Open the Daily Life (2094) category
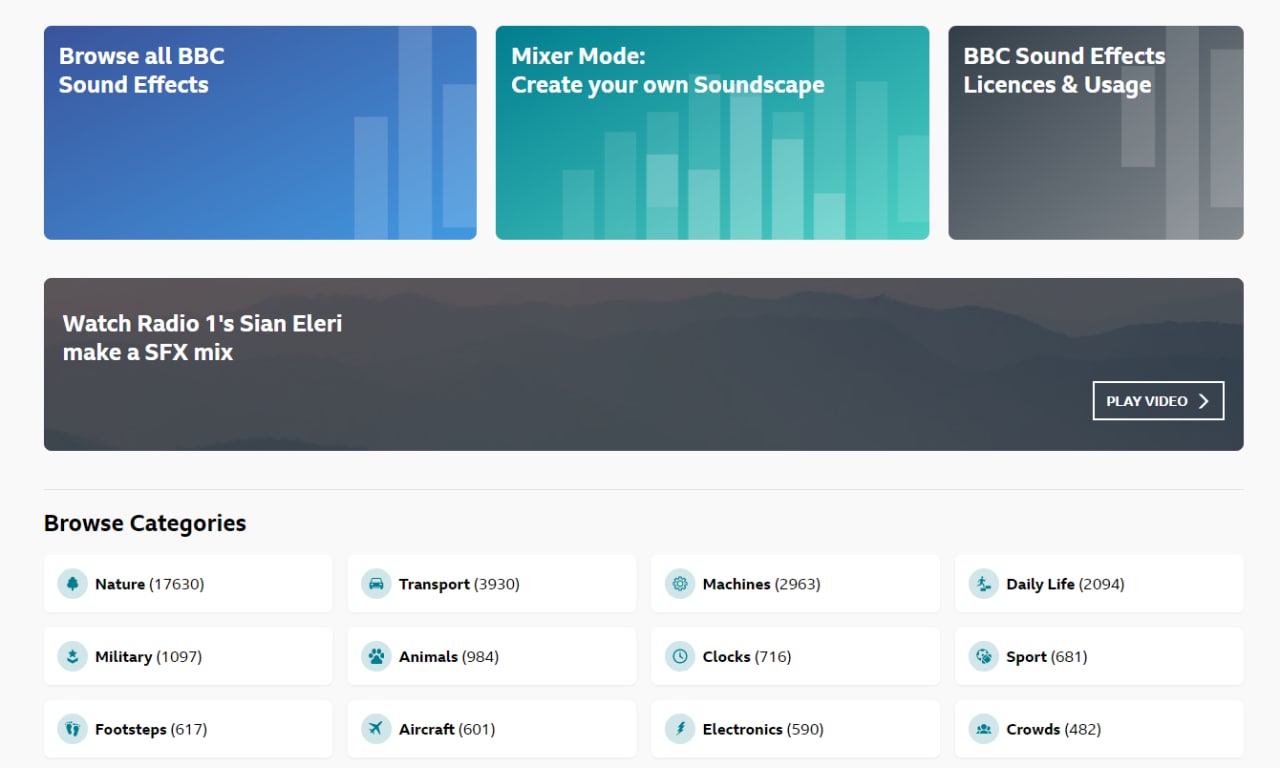 click(1100, 584)
